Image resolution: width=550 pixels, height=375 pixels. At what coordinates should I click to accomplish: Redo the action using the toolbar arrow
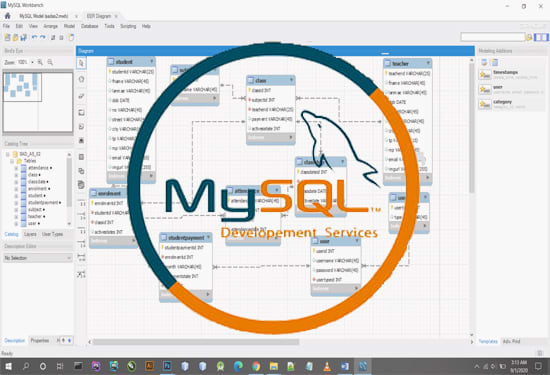coord(42,37)
